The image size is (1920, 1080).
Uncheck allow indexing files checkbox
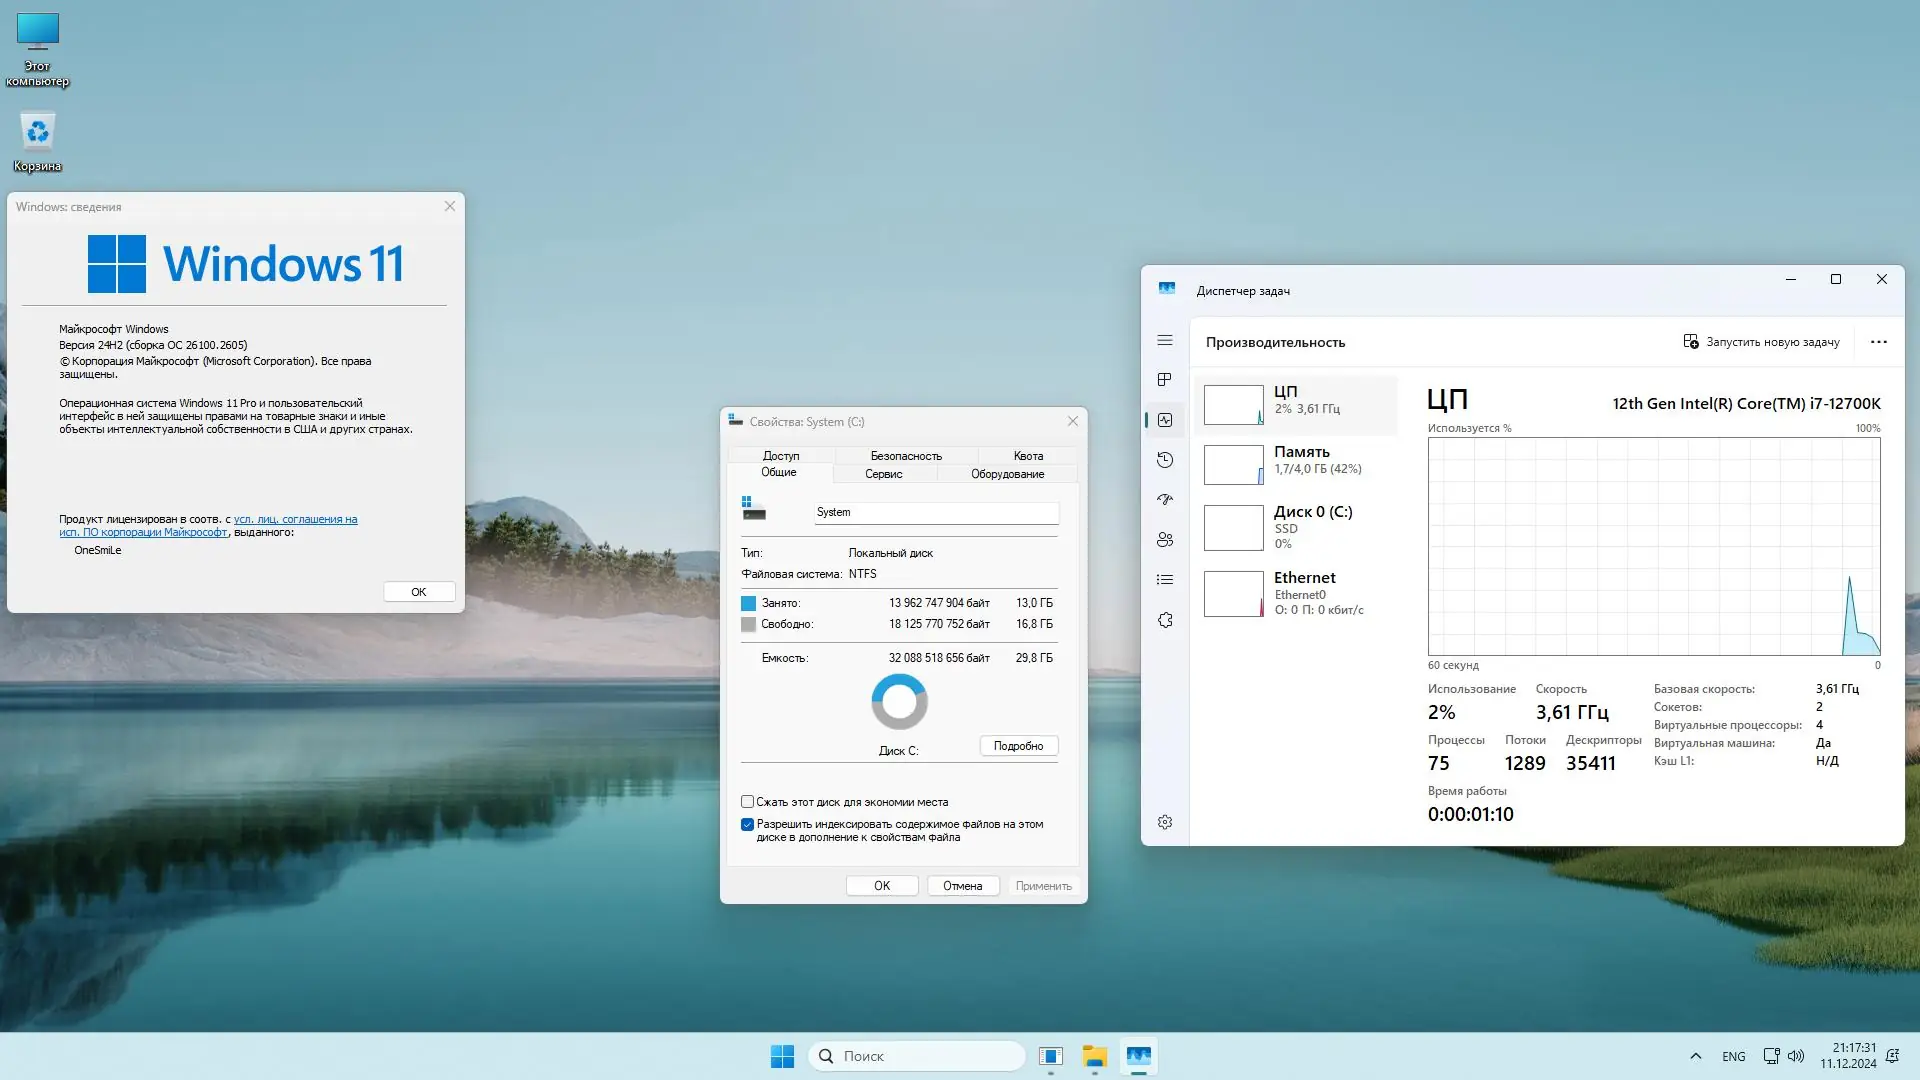tap(747, 825)
